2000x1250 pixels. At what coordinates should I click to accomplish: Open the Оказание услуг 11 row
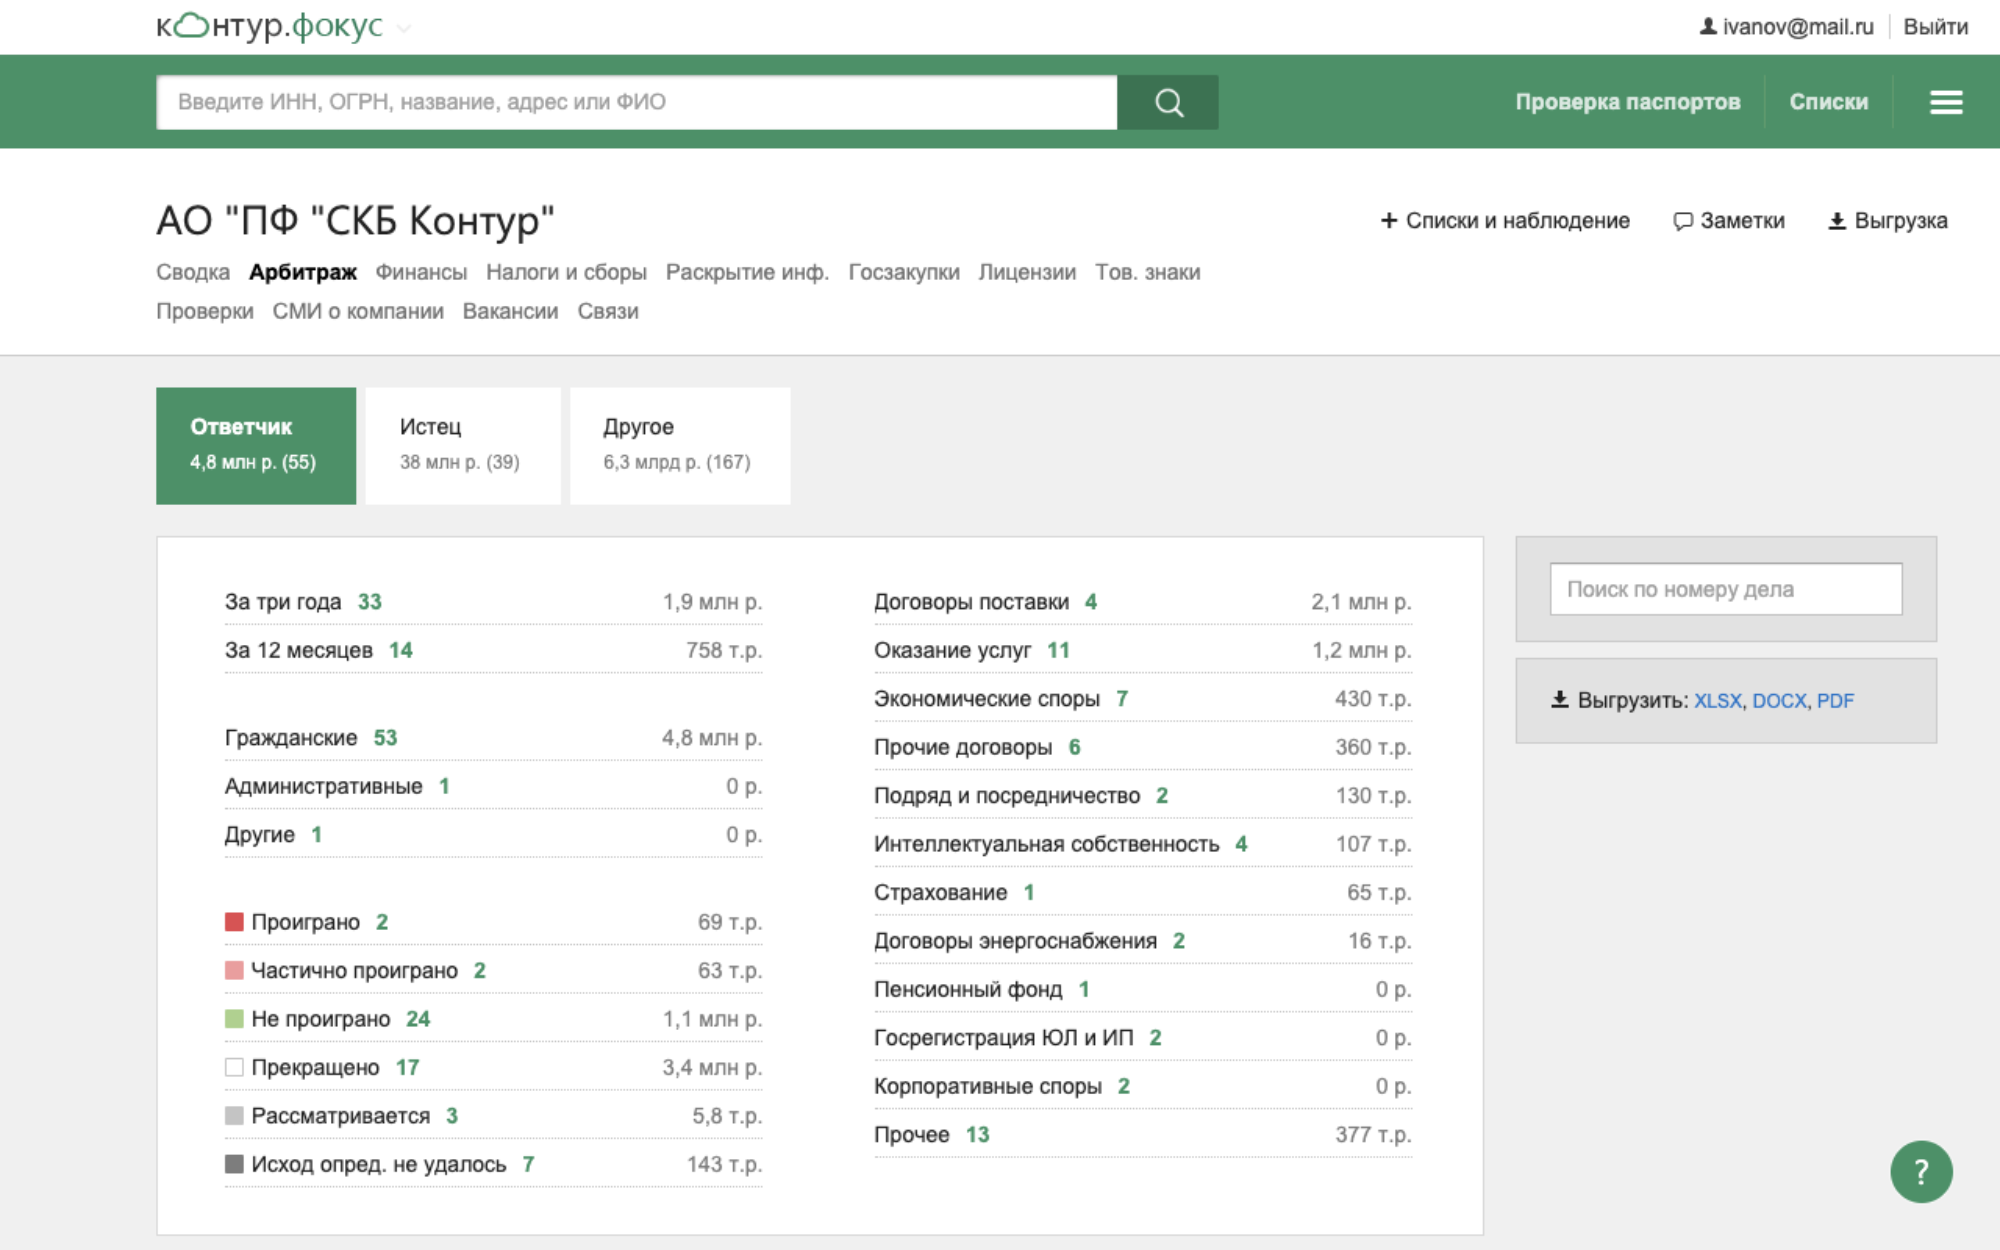click(1143, 650)
